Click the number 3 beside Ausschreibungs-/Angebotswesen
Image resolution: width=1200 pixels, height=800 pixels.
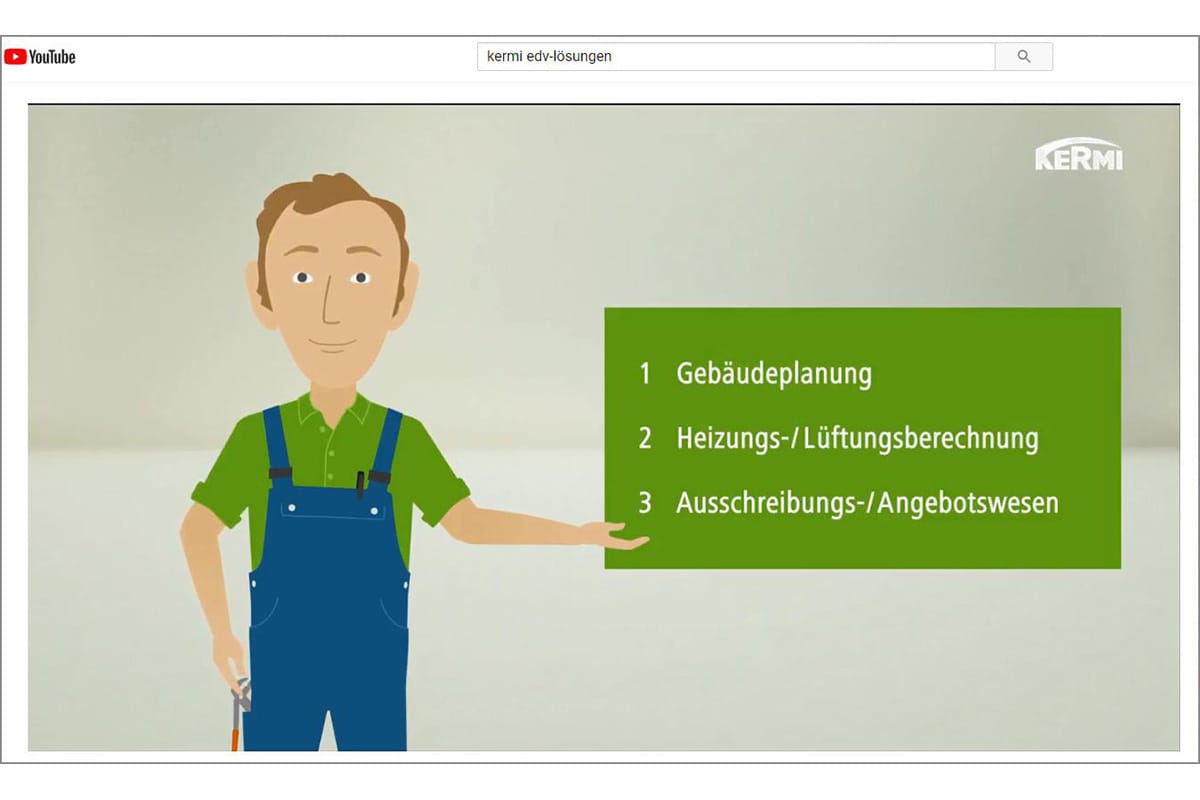(x=645, y=502)
